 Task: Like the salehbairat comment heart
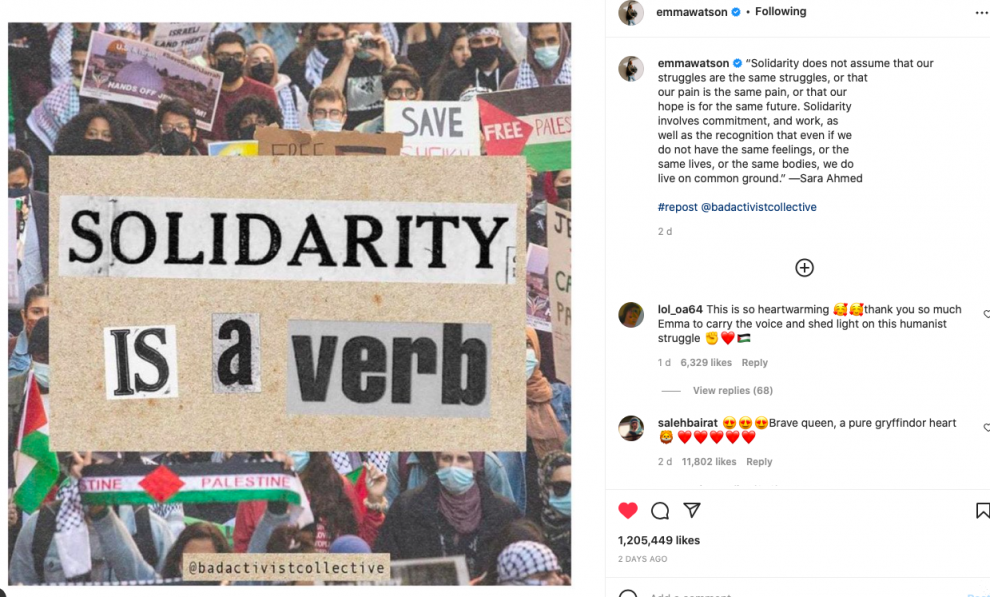coord(986,427)
